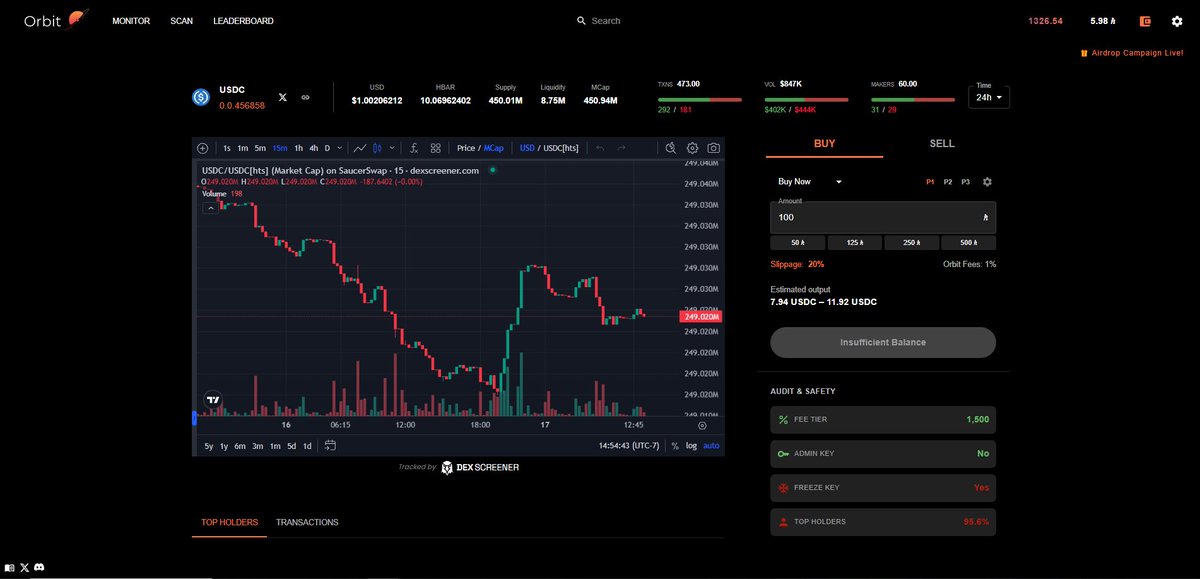Open the TOP HOLDERS tab

coord(229,522)
